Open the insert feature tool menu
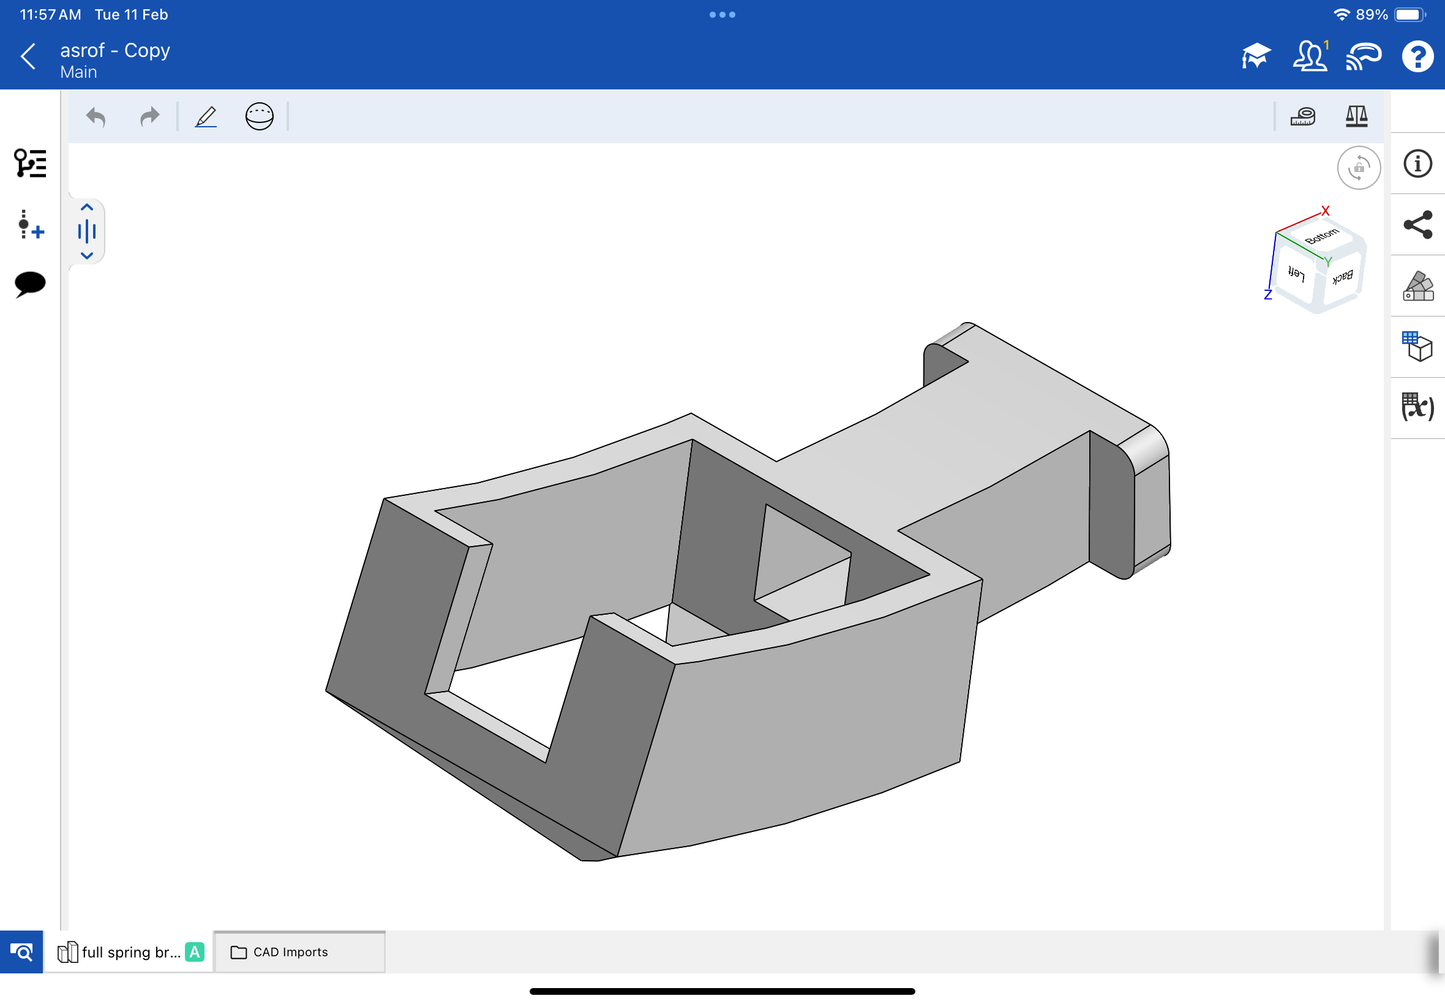 click(x=30, y=225)
